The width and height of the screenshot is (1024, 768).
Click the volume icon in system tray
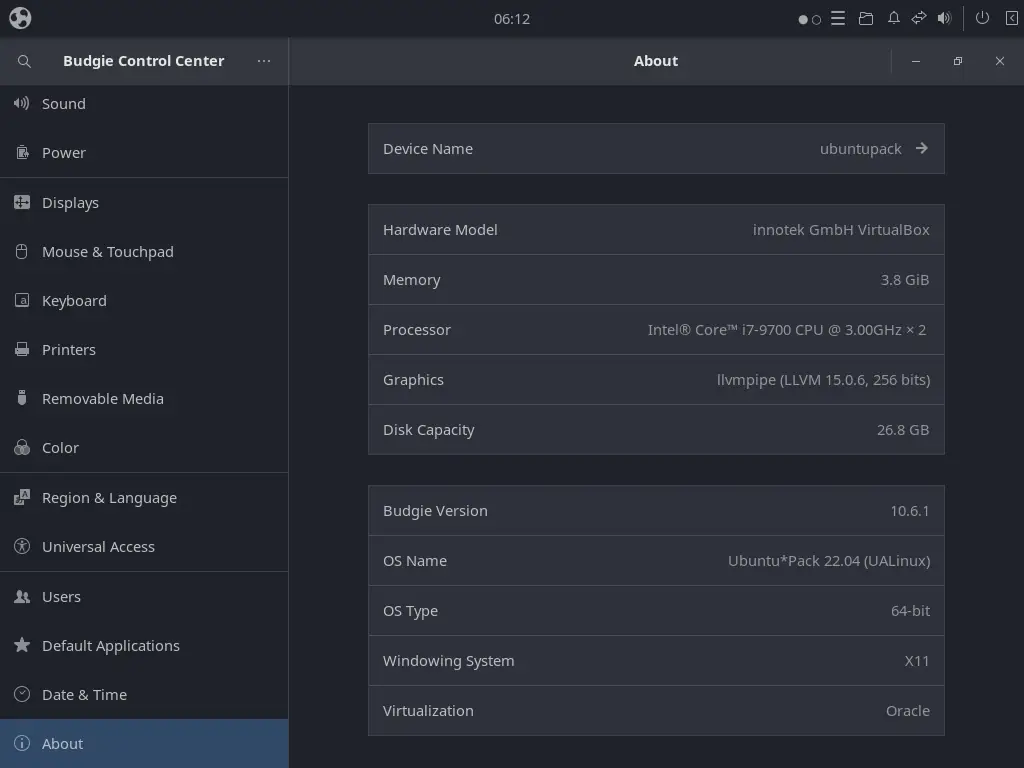pos(944,18)
